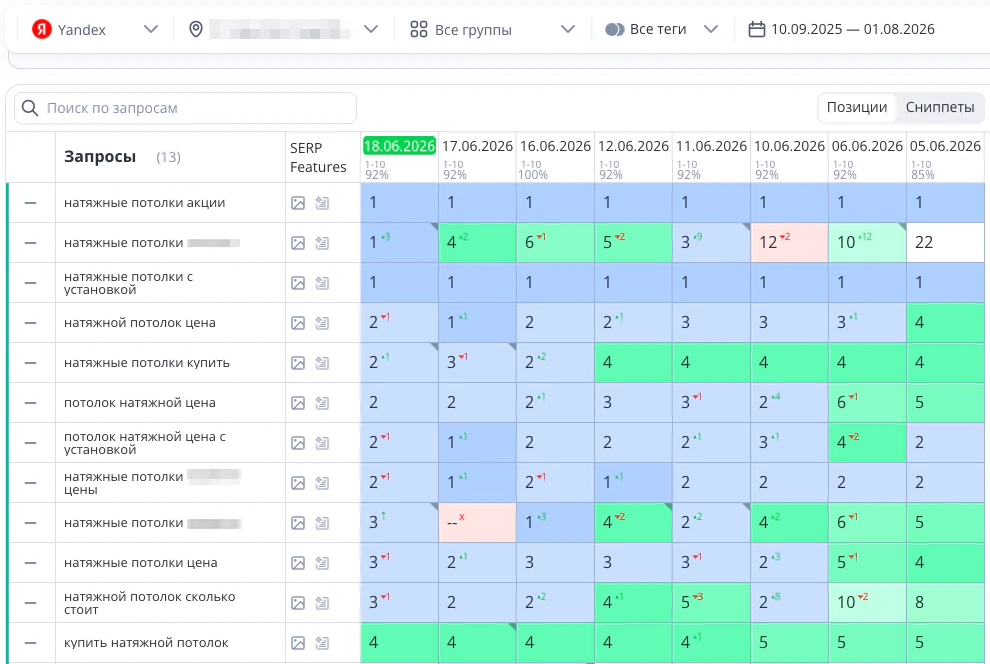The height and width of the screenshot is (664, 990).
Task: Click the minus icon for натяжные потолки акции
Action: (30, 203)
